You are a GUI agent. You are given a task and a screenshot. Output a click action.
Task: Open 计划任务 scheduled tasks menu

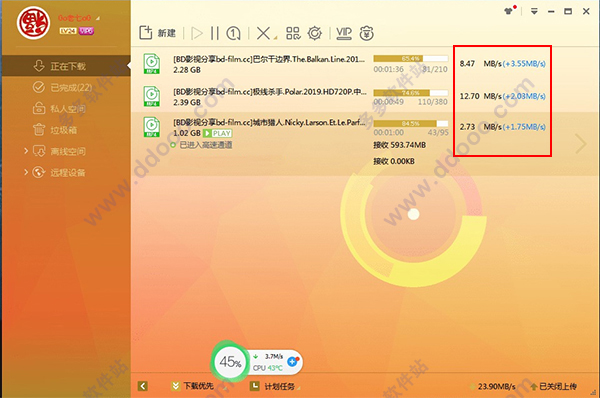[272, 386]
